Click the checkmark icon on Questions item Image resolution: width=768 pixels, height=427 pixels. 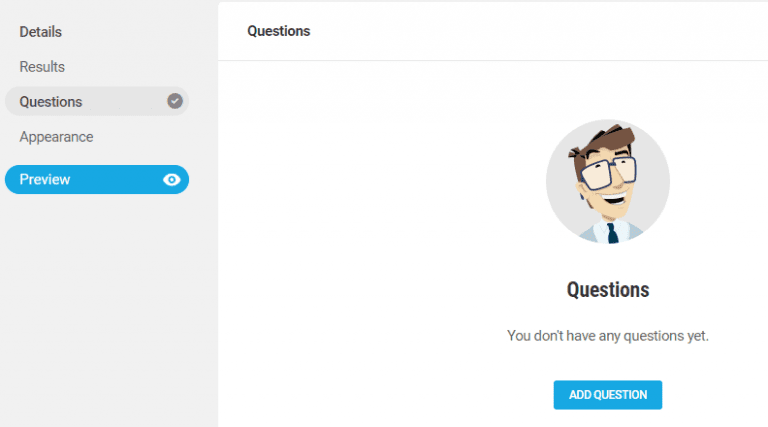(x=175, y=101)
